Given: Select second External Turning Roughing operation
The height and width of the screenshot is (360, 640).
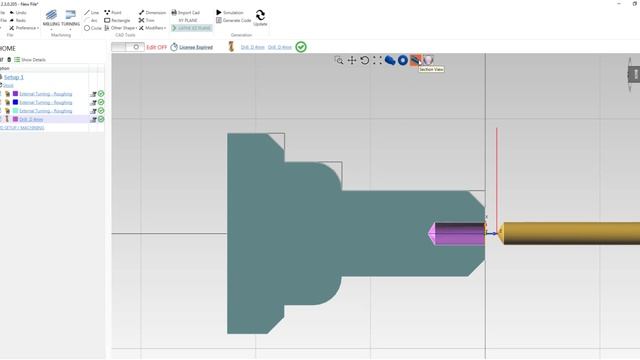Looking at the screenshot, I should coord(46,102).
